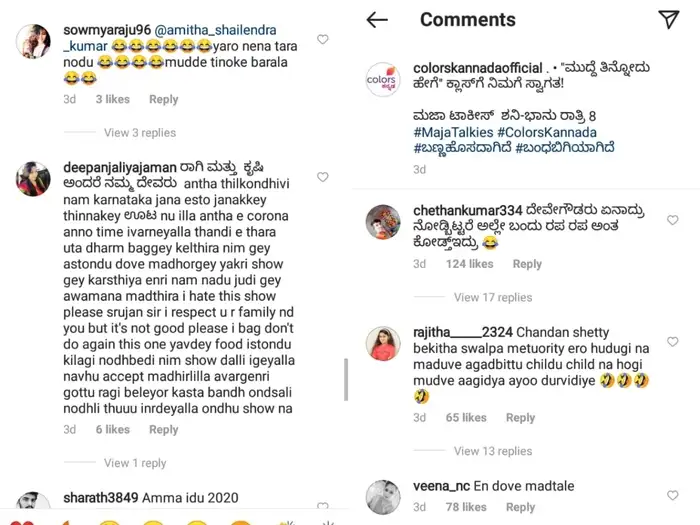Tap heart on rajitha_____2324's comment

pos(672,342)
